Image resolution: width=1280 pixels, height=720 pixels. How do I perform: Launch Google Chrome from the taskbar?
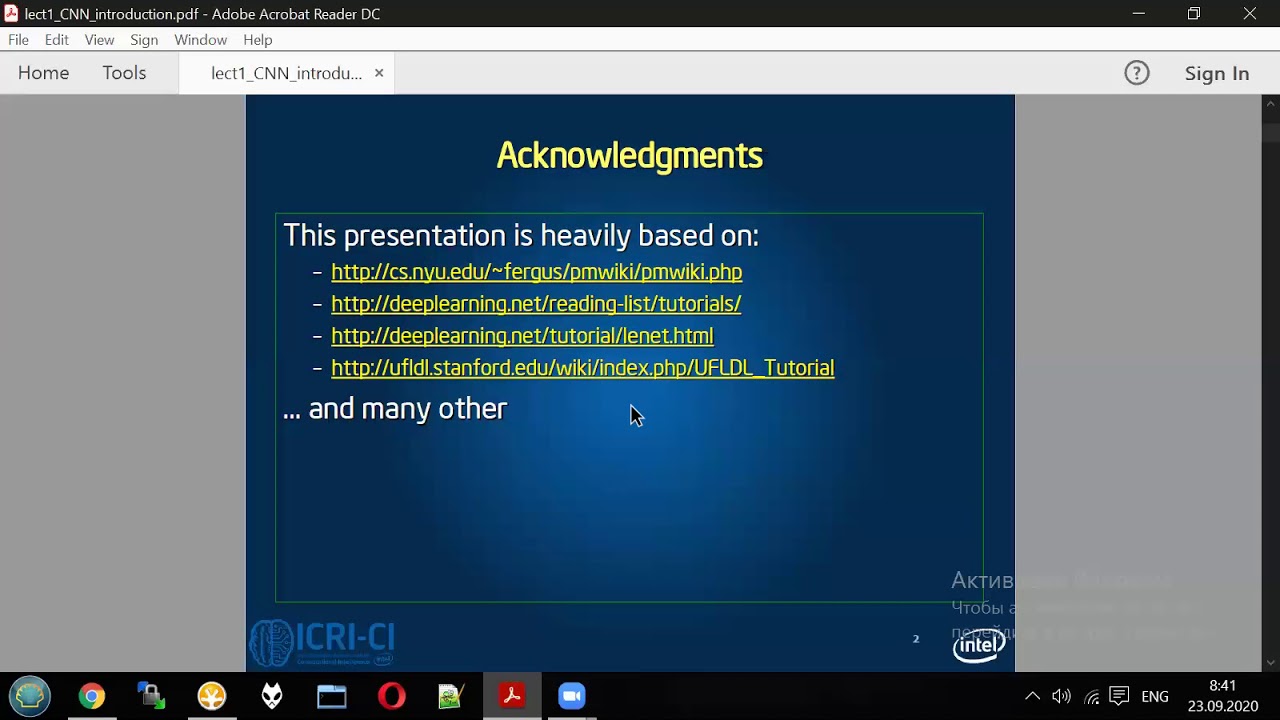[91, 696]
